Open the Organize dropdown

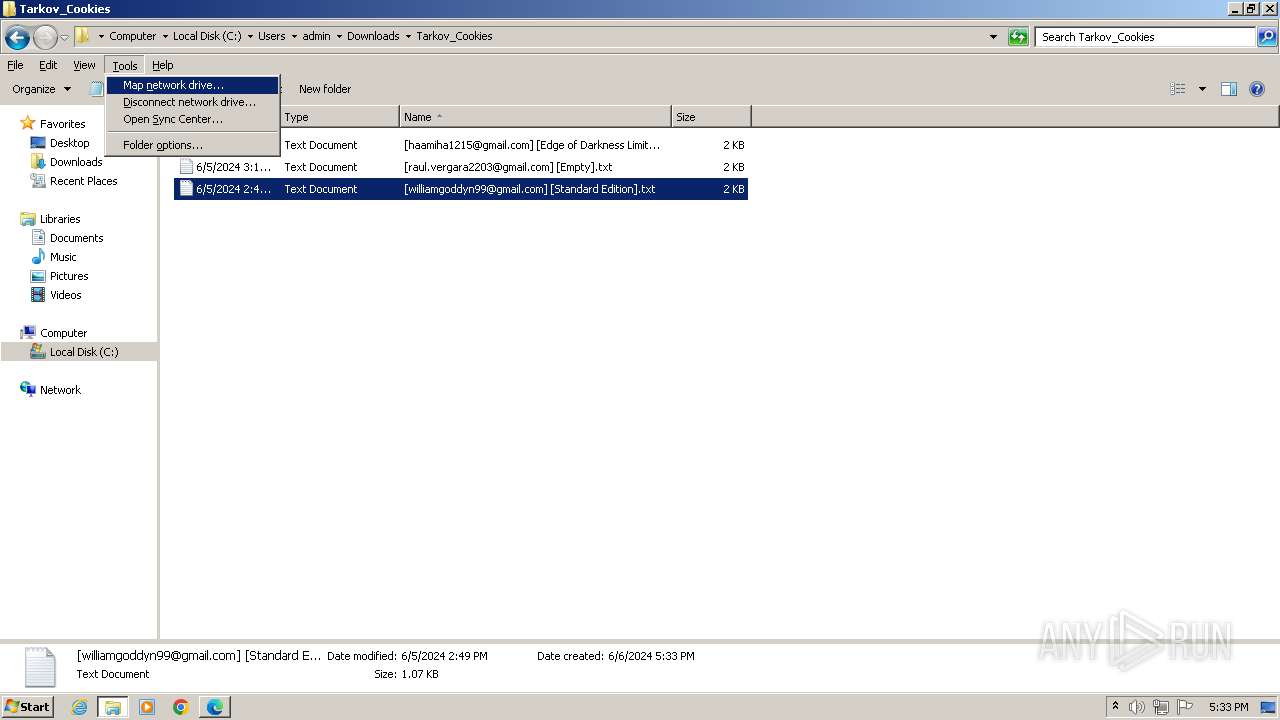coord(41,89)
